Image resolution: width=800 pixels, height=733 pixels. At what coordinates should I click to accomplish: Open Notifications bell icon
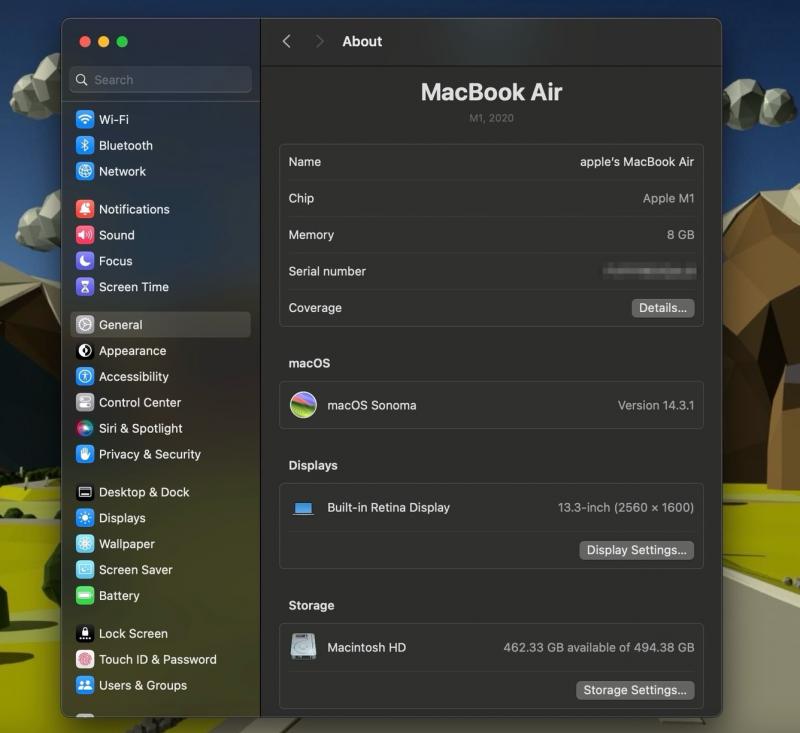(x=85, y=209)
